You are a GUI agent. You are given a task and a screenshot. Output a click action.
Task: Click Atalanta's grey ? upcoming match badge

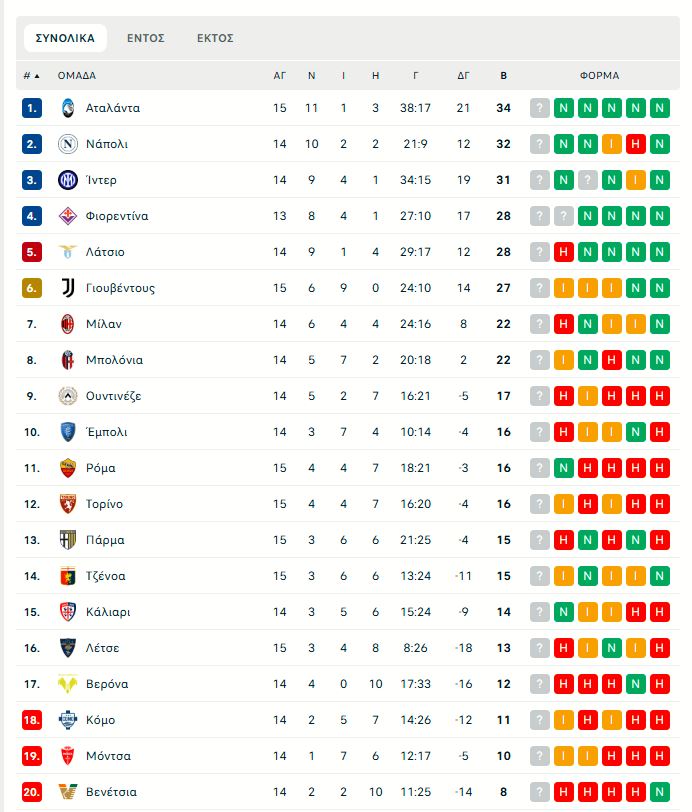click(x=540, y=108)
